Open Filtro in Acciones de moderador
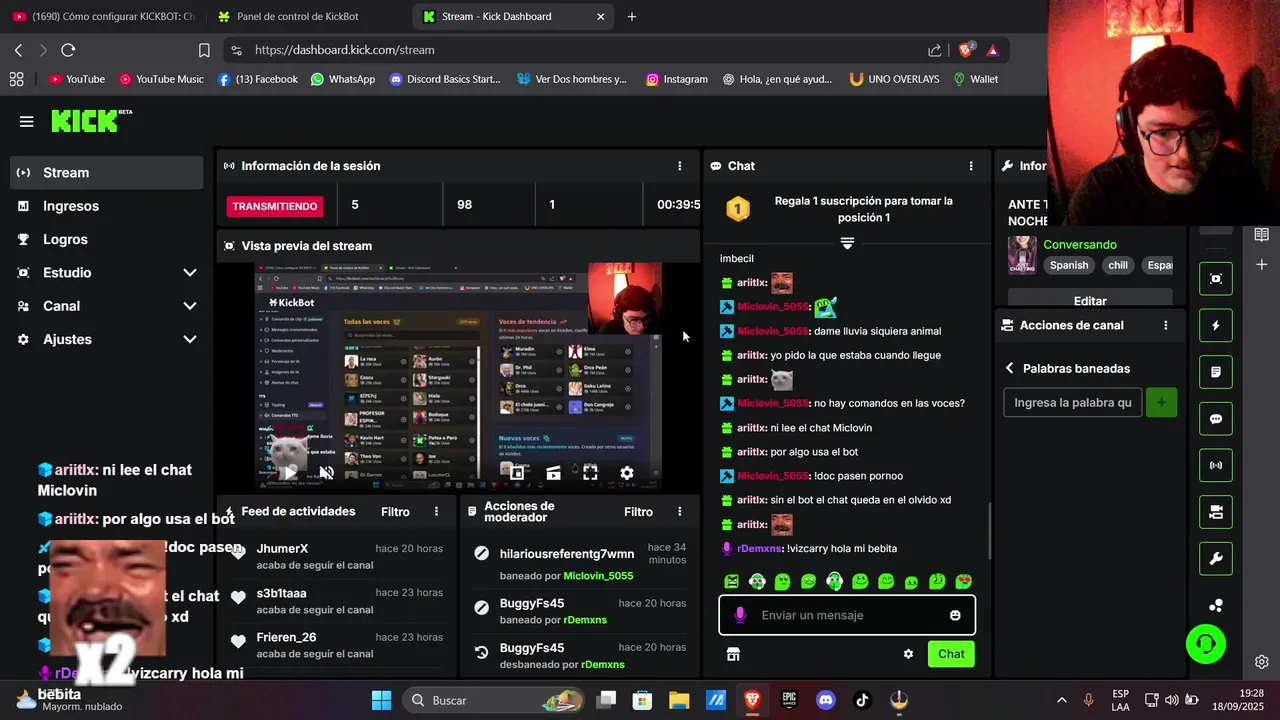The width and height of the screenshot is (1280, 720). (x=638, y=511)
